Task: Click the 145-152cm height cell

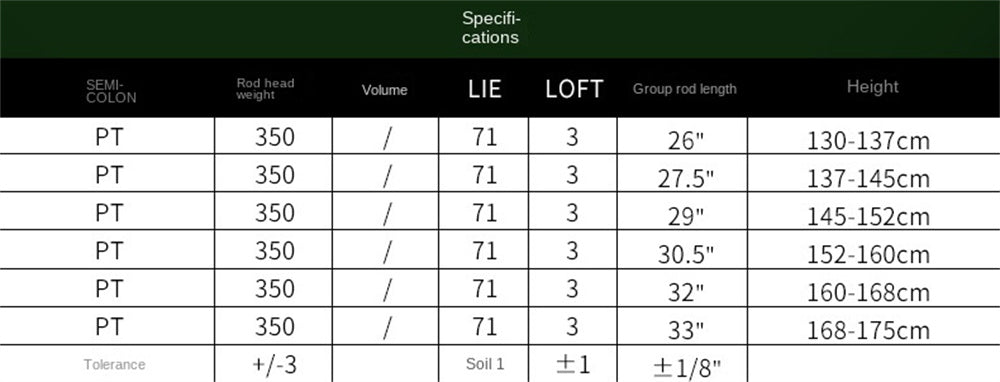Action: 868,217
